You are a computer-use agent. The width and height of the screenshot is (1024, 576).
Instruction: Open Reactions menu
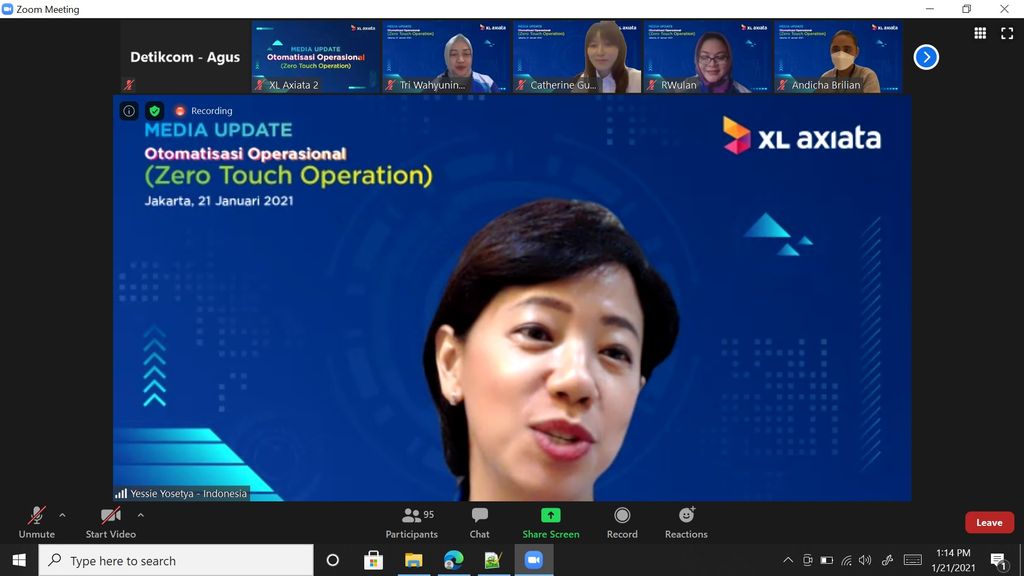click(x=686, y=522)
